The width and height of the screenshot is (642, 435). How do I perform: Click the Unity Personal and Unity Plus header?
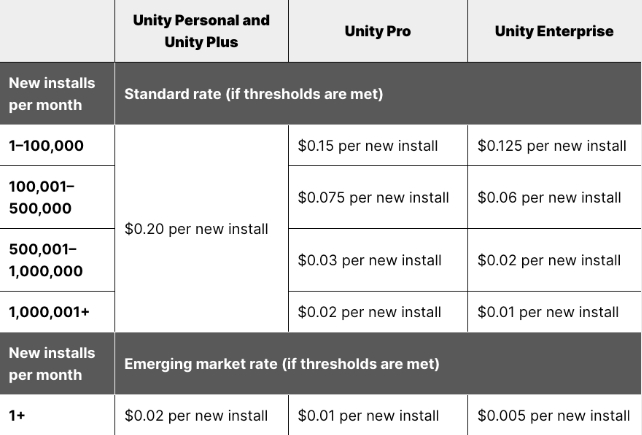[x=201, y=31]
